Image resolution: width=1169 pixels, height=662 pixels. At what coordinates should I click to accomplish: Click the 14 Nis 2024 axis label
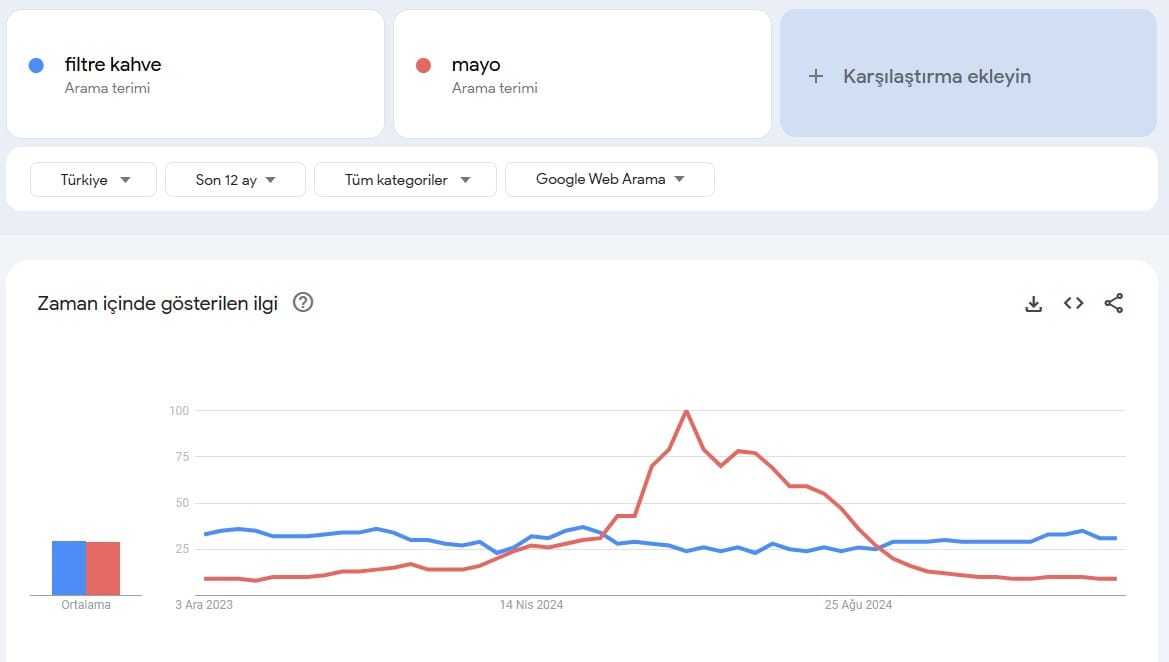click(x=532, y=605)
